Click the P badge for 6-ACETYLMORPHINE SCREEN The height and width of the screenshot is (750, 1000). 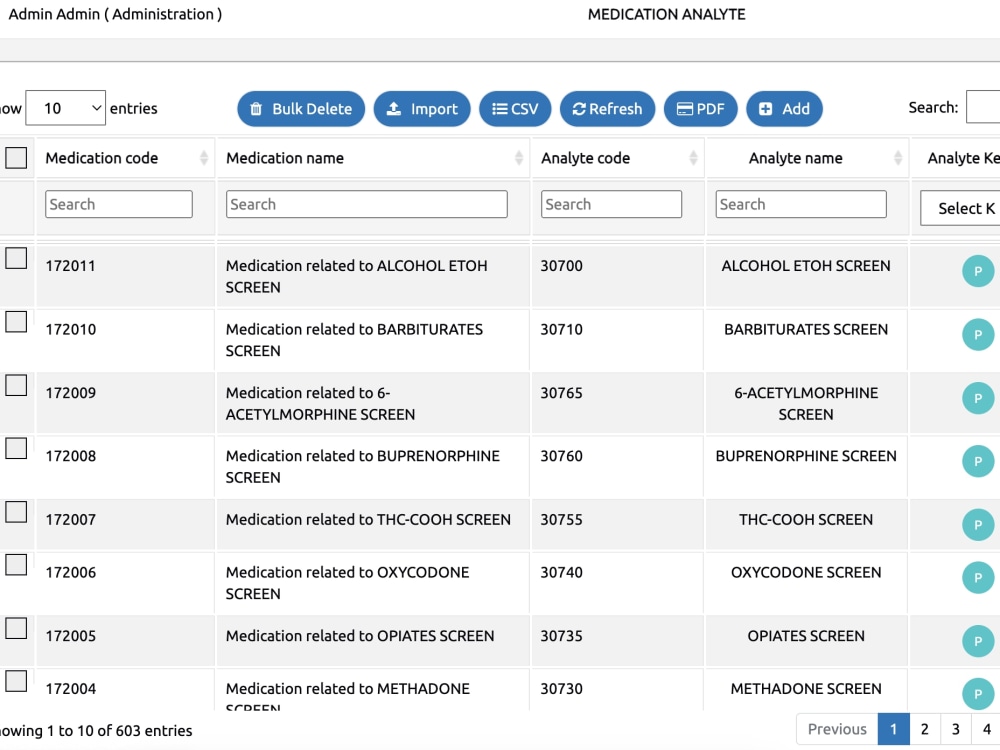[x=978, y=398]
